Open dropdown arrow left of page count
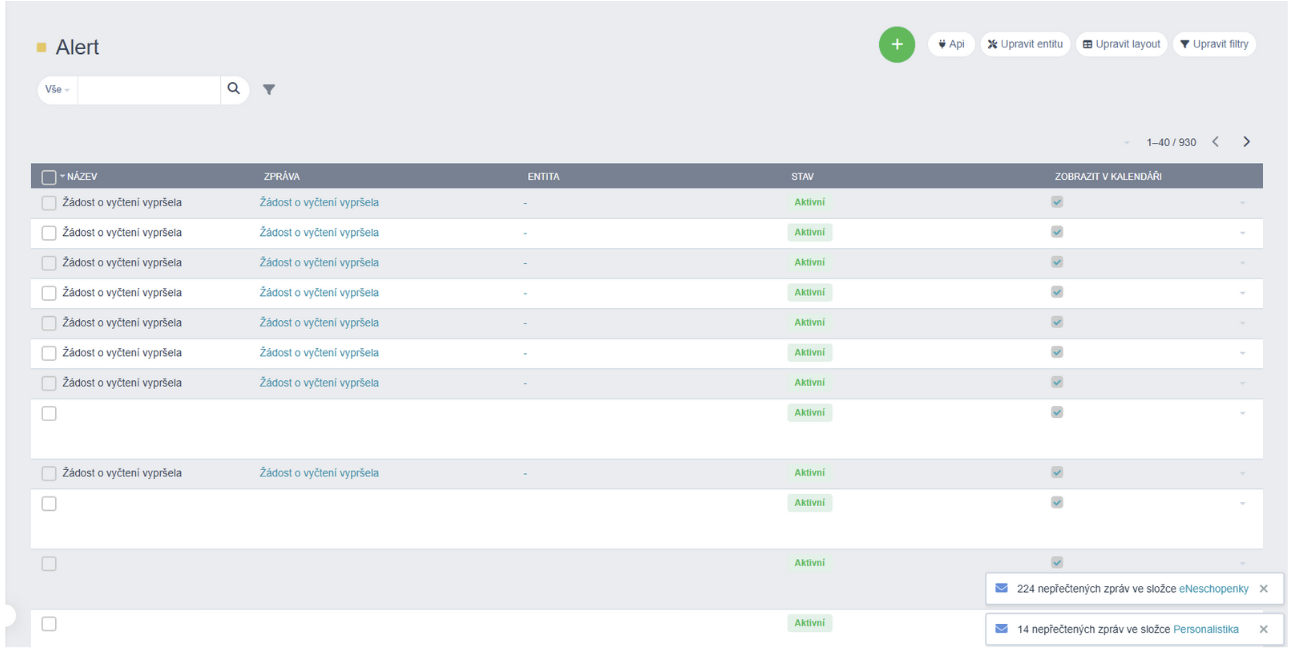1292x653 pixels. (x=1127, y=143)
